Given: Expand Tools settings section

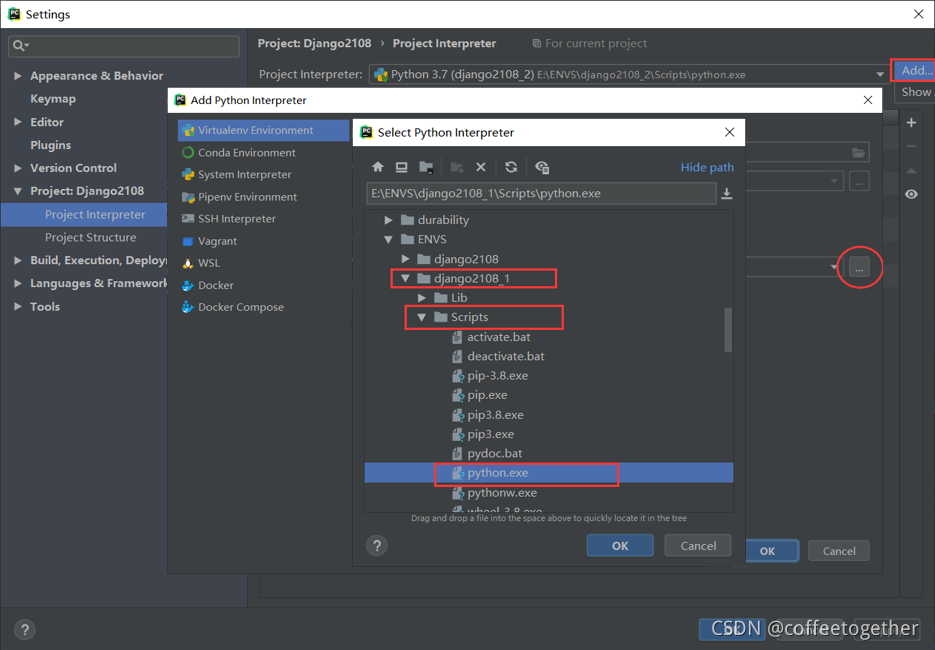Looking at the screenshot, I should pos(18,307).
